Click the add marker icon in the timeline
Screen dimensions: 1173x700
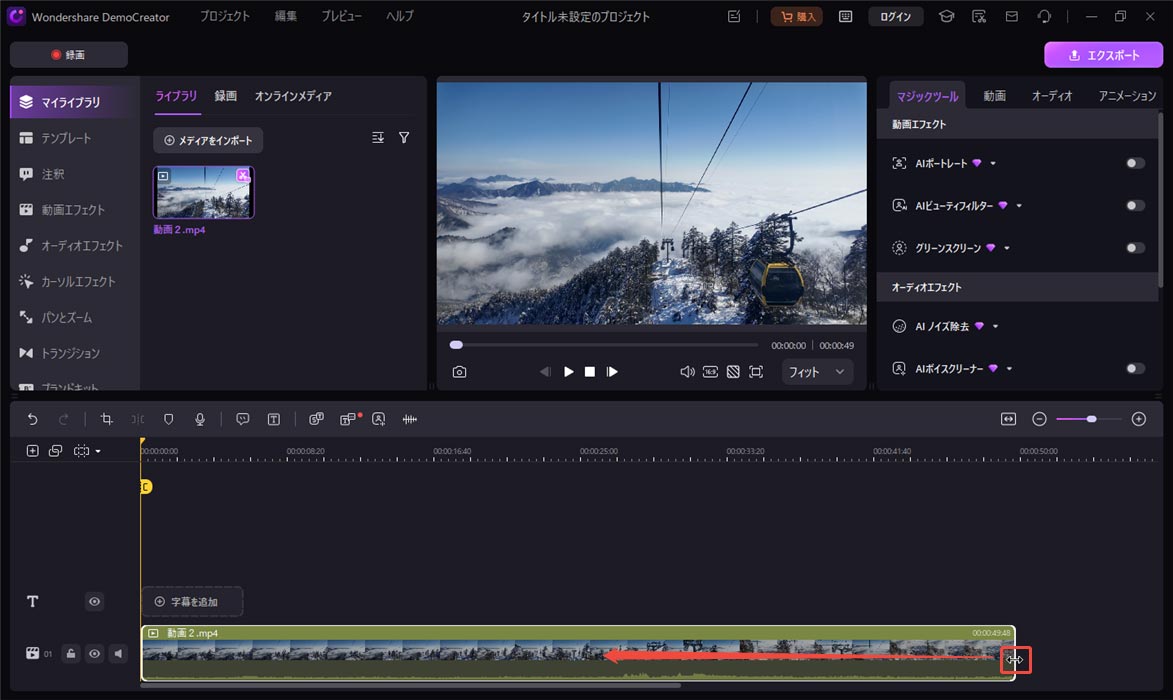point(31,450)
